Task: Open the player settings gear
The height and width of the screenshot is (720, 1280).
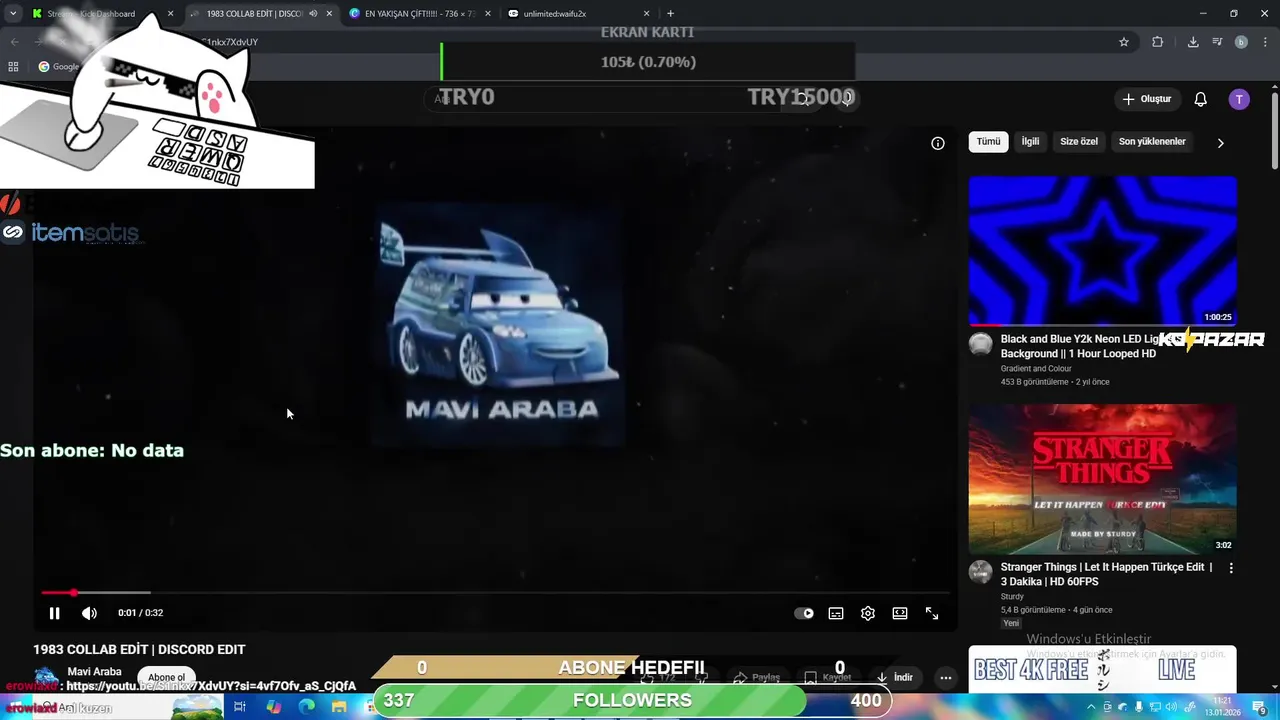Action: tap(868, 613)
